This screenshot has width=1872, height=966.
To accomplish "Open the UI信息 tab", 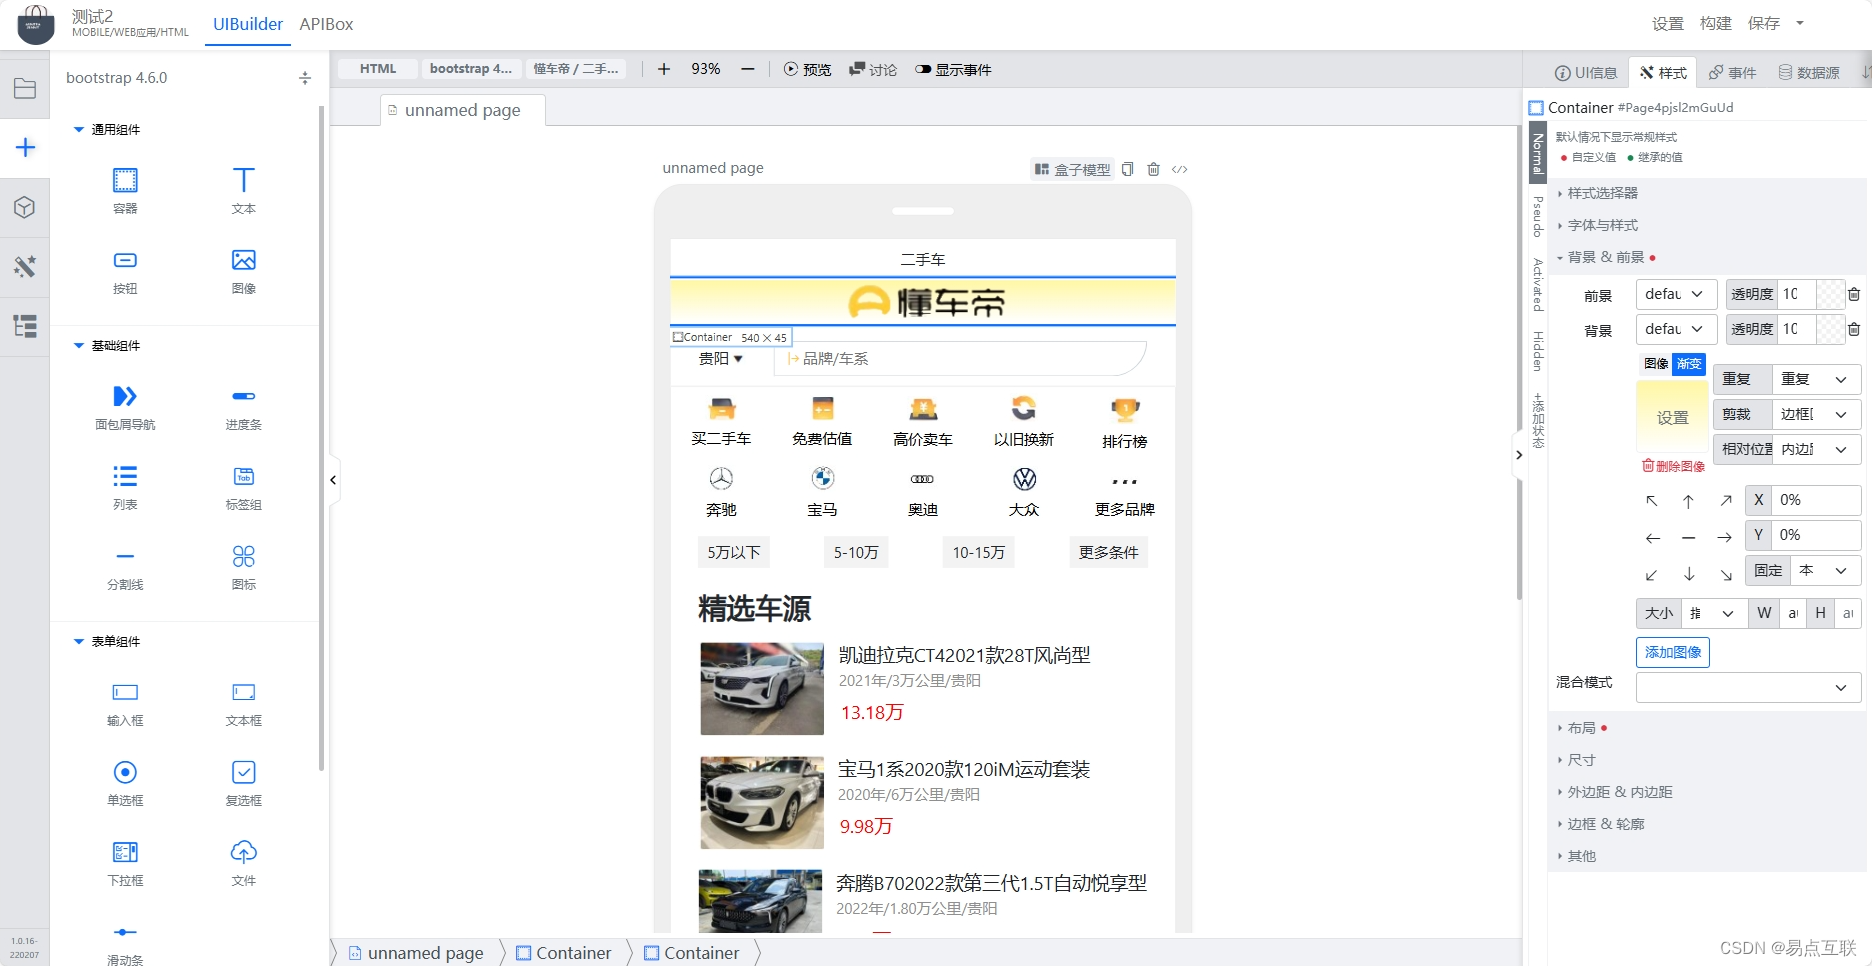I will tap(1586, 72).
